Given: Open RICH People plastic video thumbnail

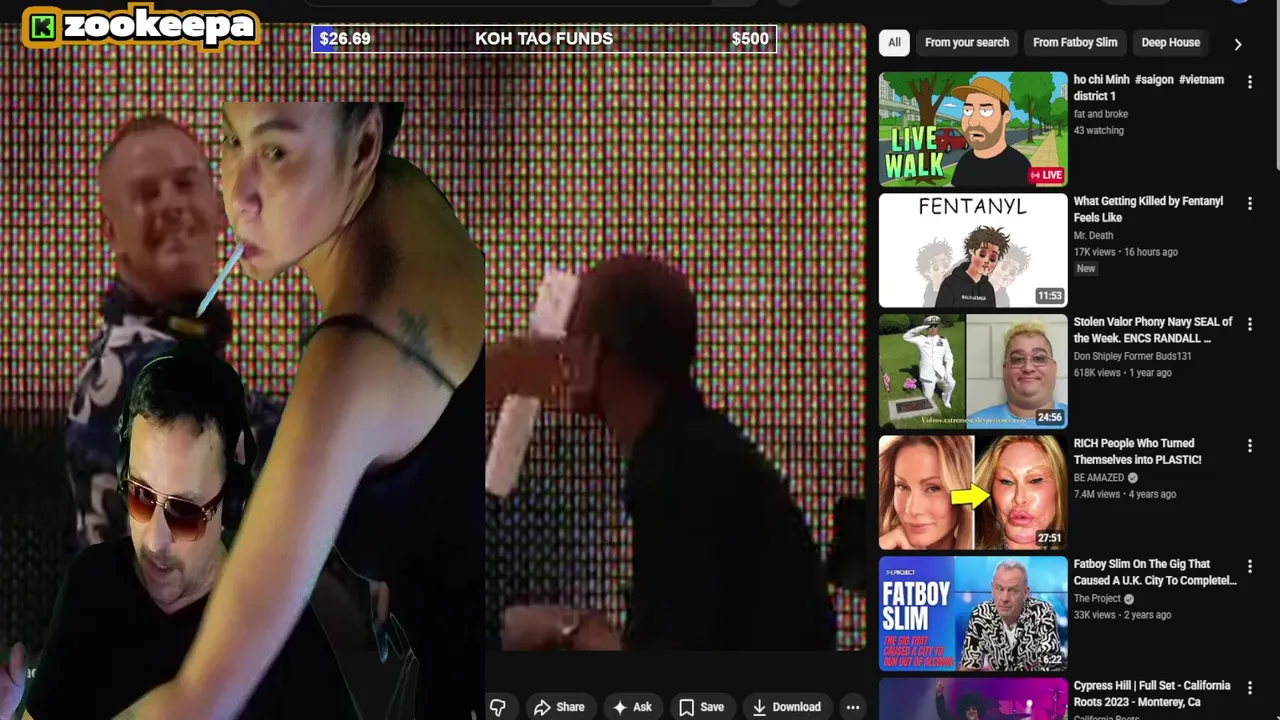Looking at the screenshot, I should tap(973, 492).
